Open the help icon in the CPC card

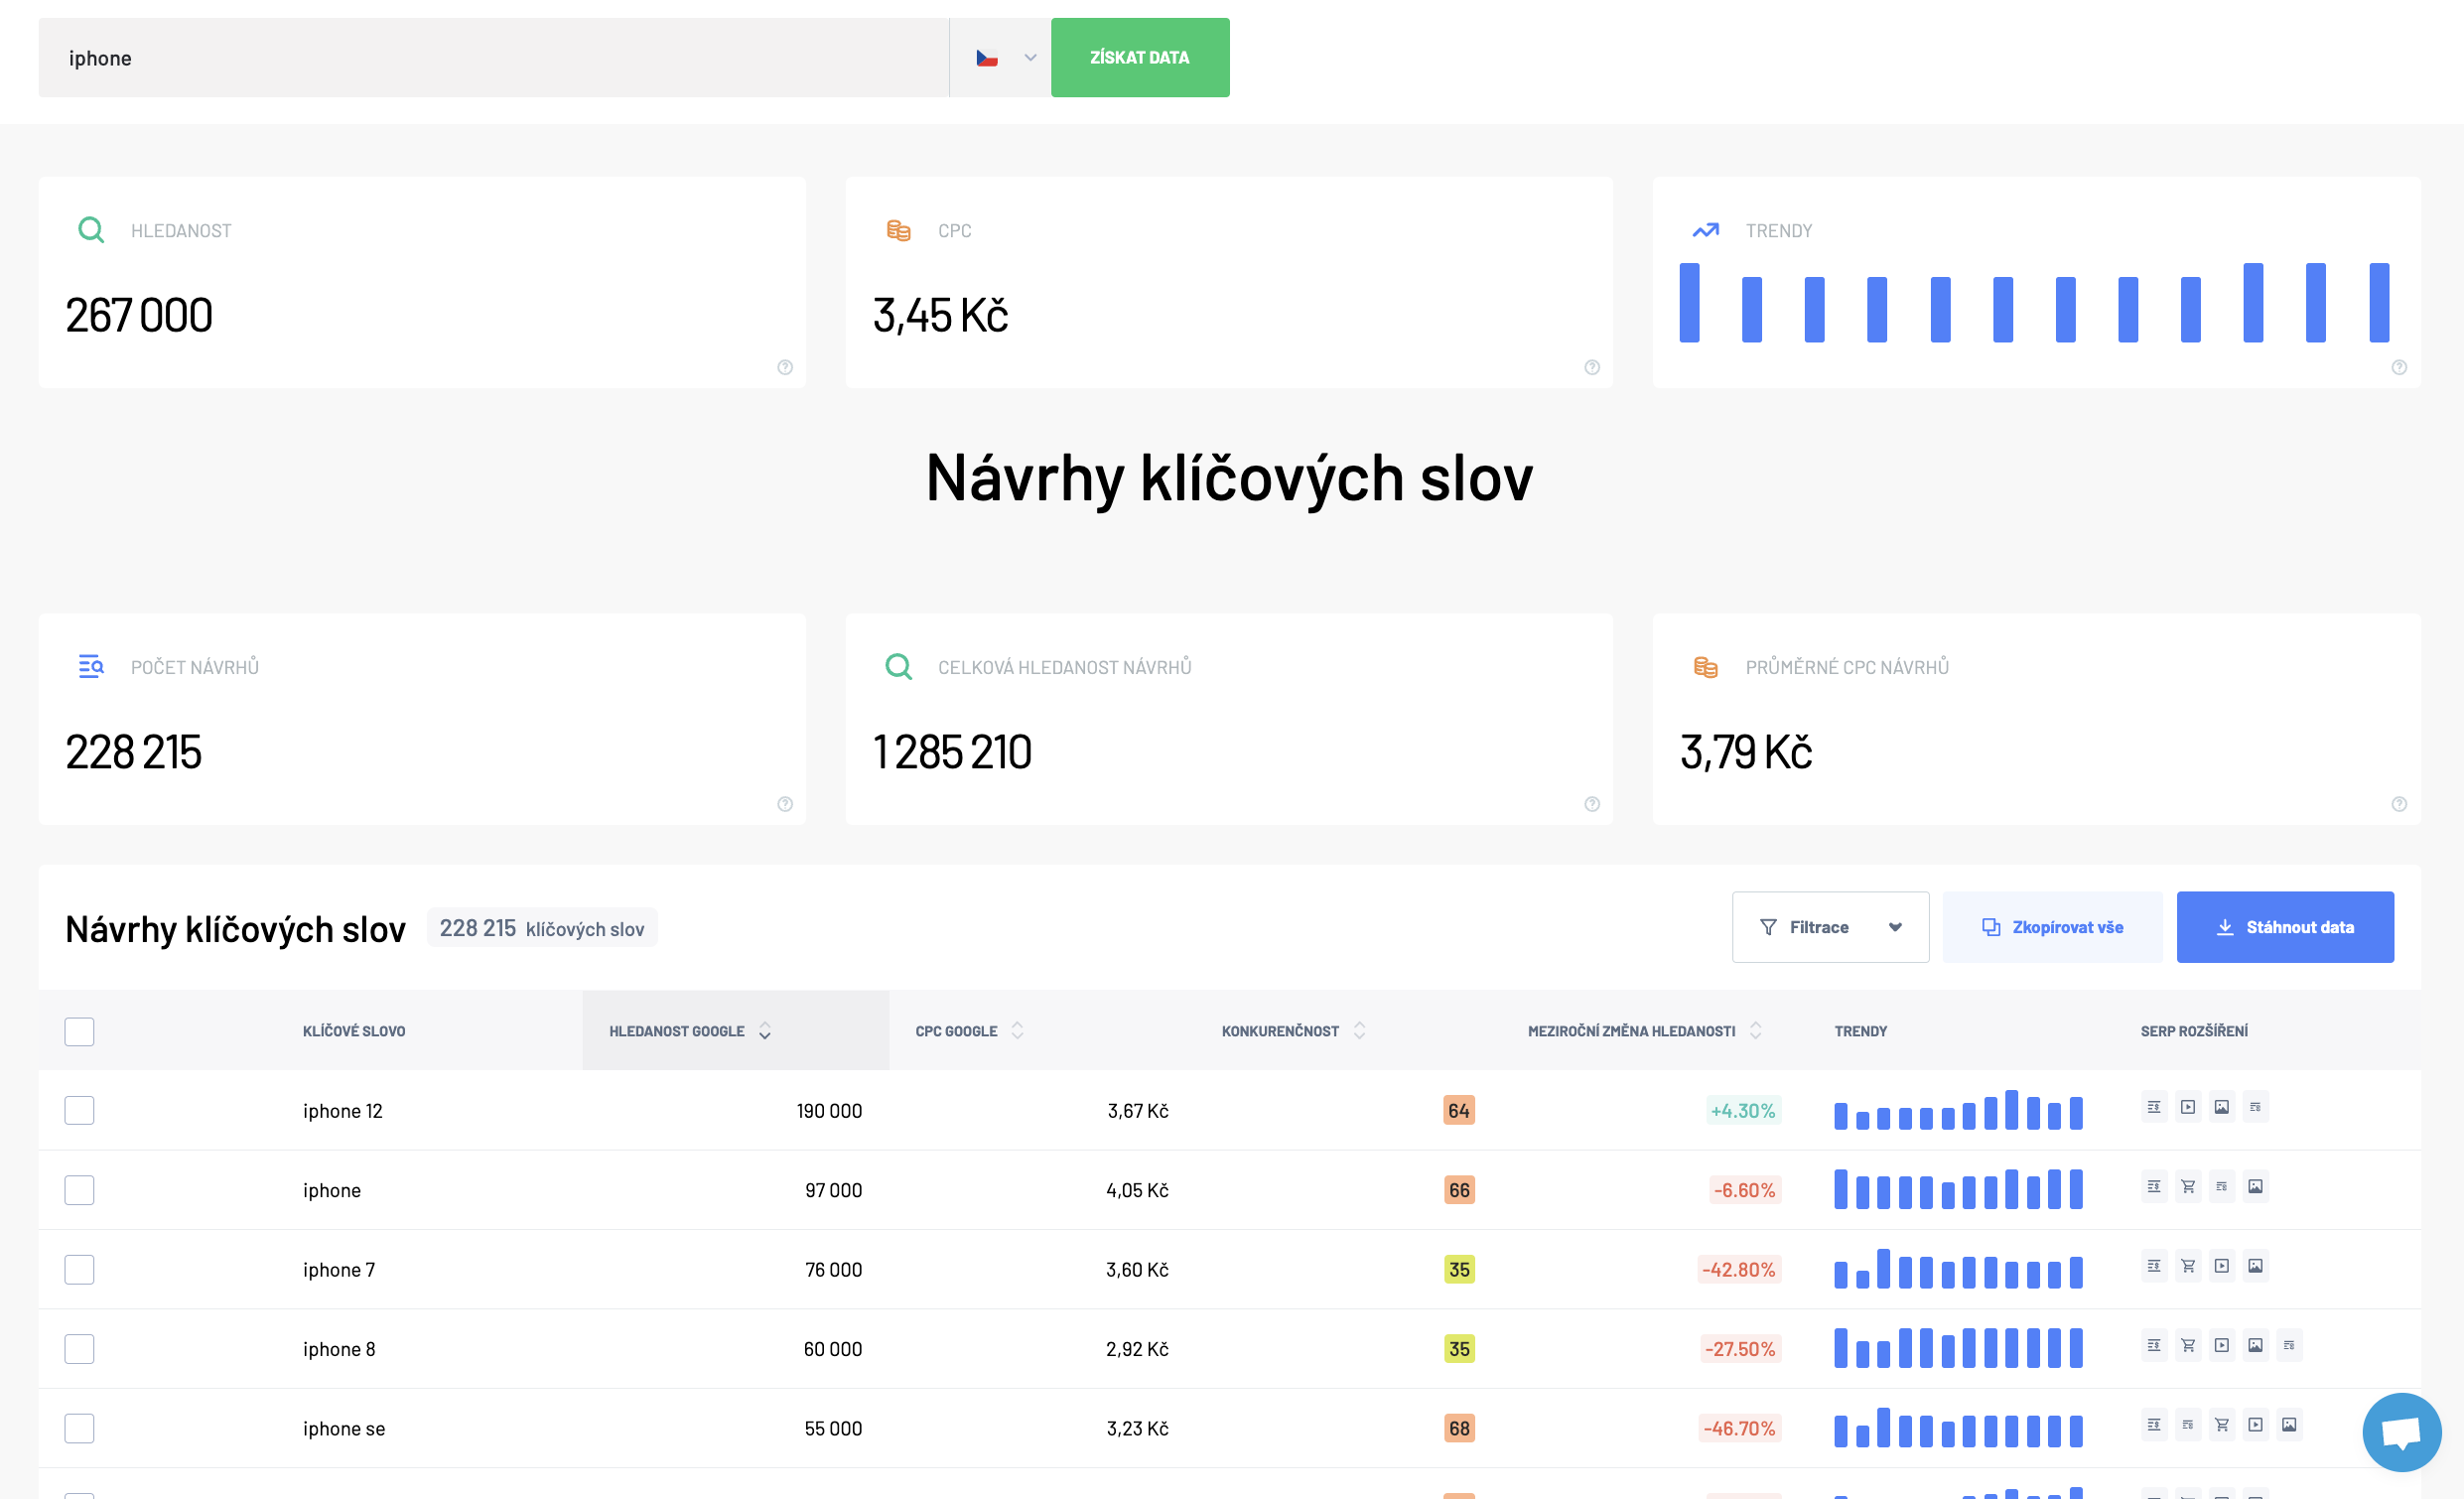pos(1592,367)
